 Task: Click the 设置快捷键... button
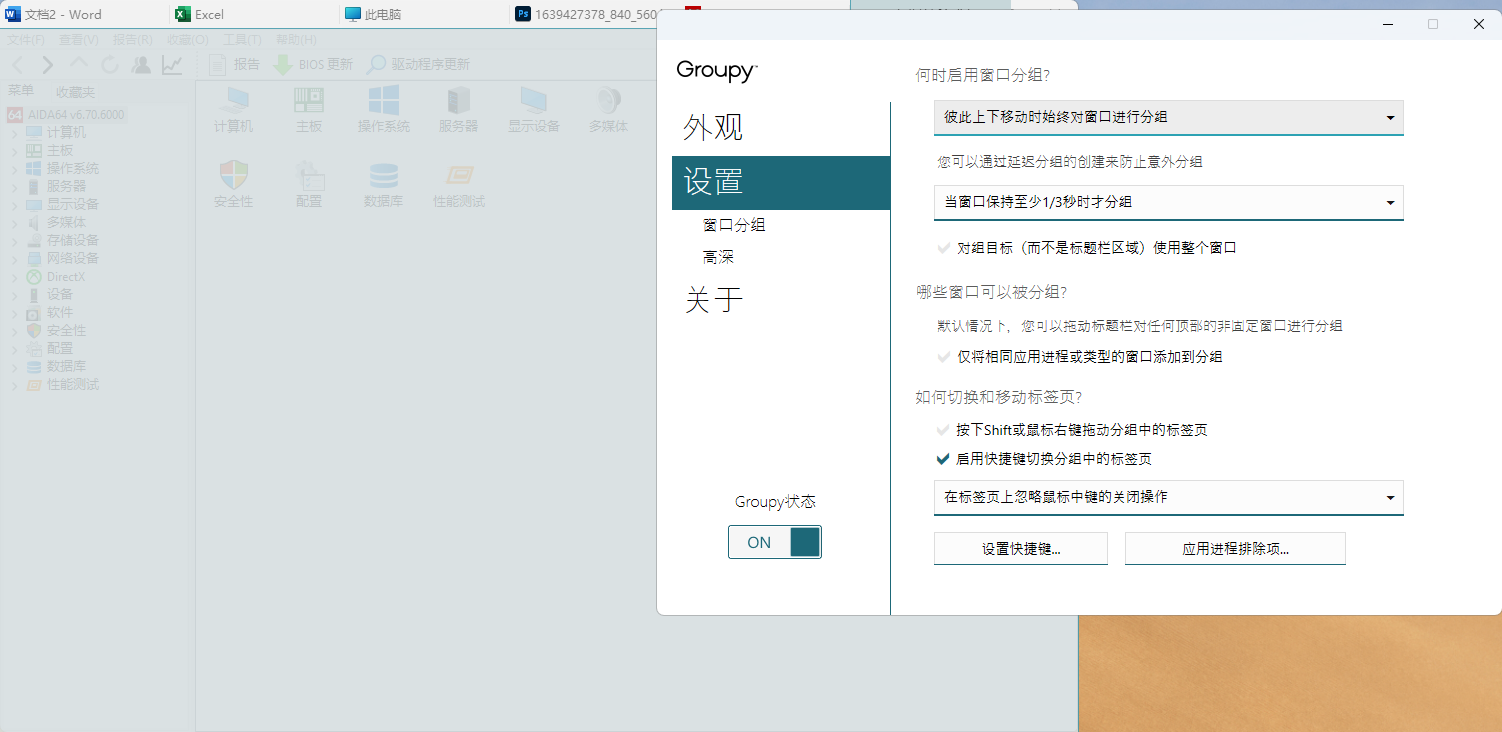click(1020, 549)
